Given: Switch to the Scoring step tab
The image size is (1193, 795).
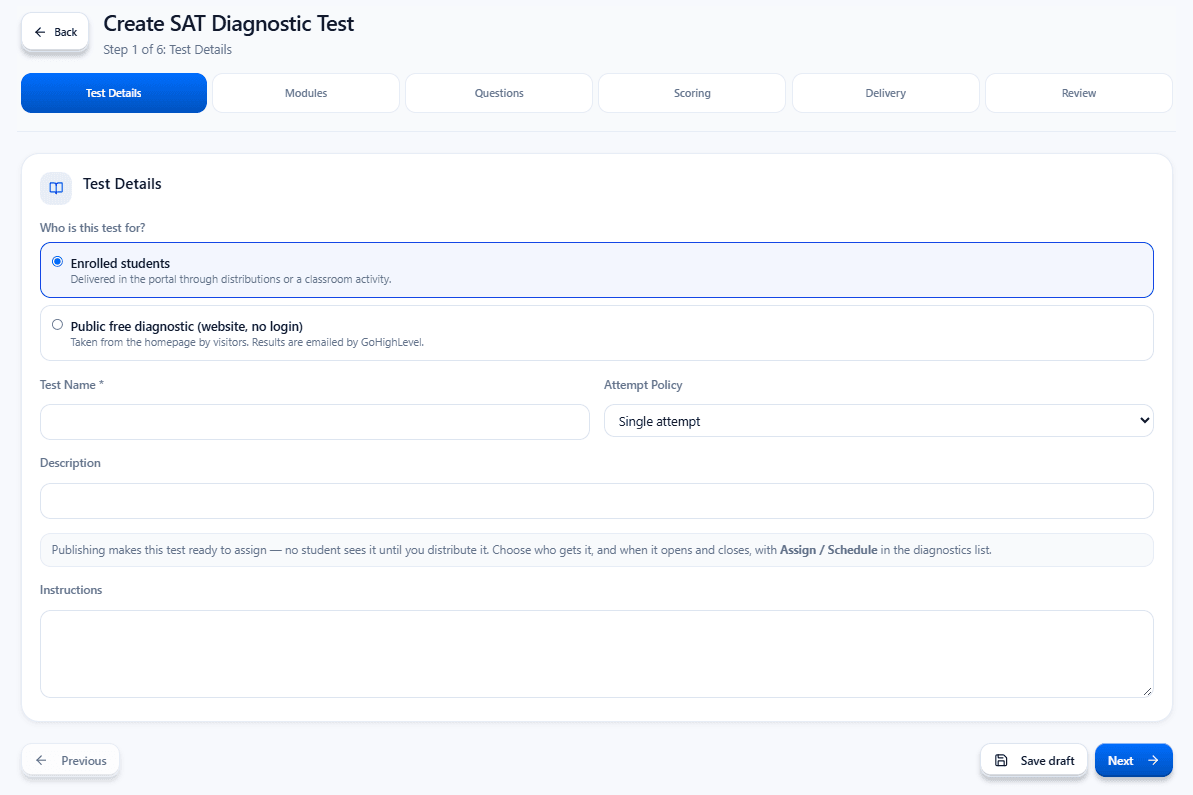Looking at the screenshot, I should point(692,93).
